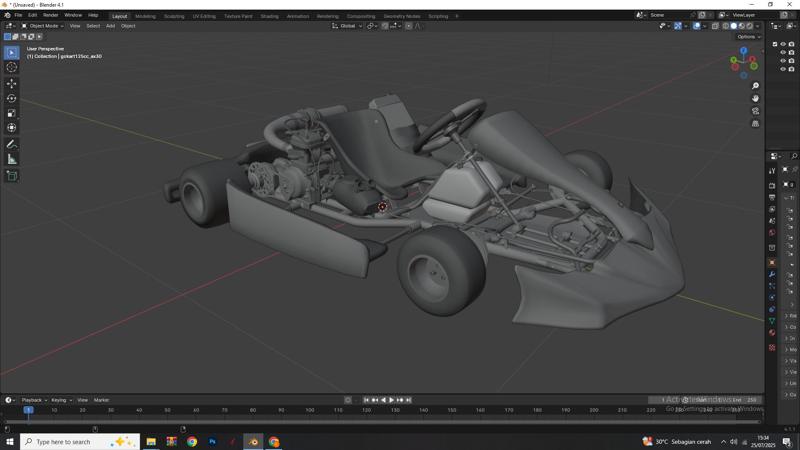Select the Measure tool
The height and width of the screenshot is (450, 800).
12,159
